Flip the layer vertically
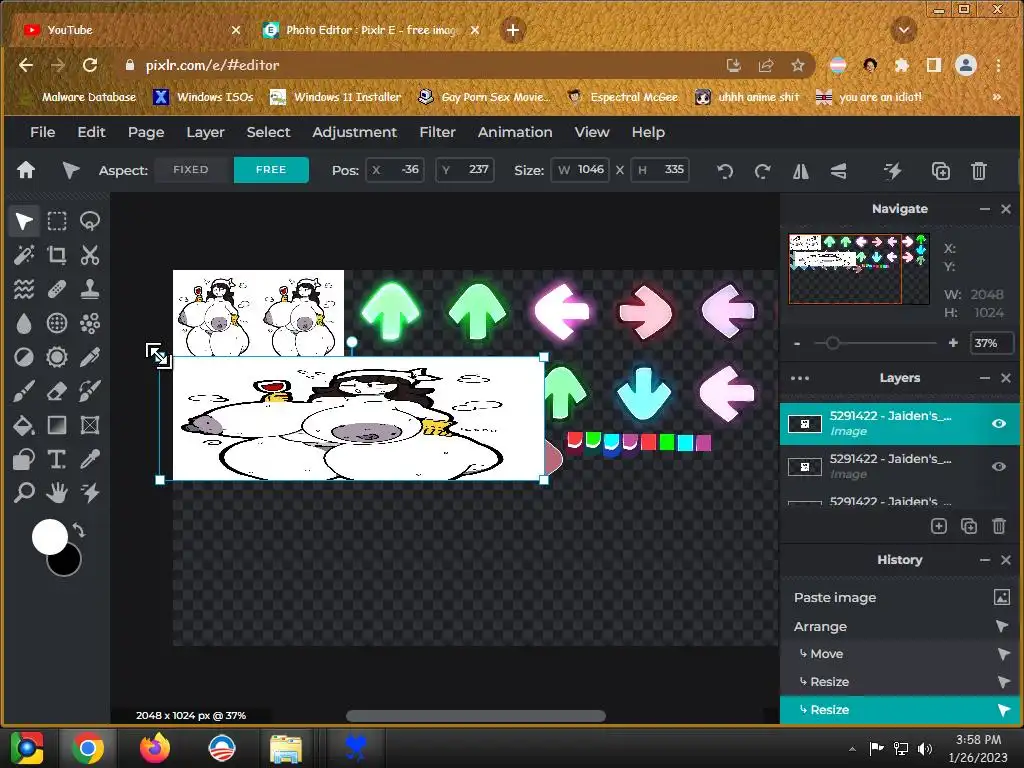The width and height of the screenshot is (1024, 768). (x=839, y=171)
